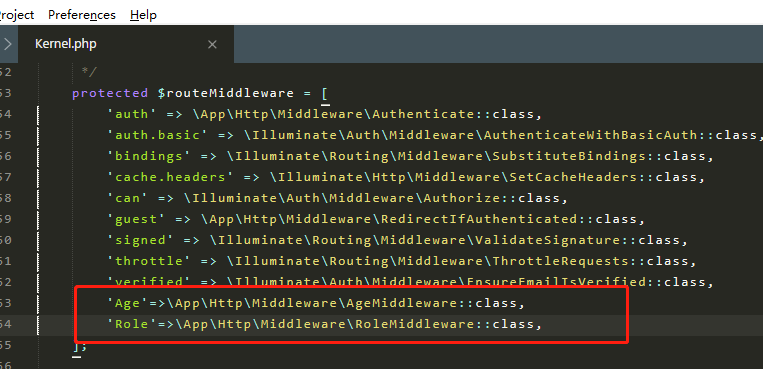The image size is (763, 369).
Task: Open the Preferences menu
Action: 82,15
